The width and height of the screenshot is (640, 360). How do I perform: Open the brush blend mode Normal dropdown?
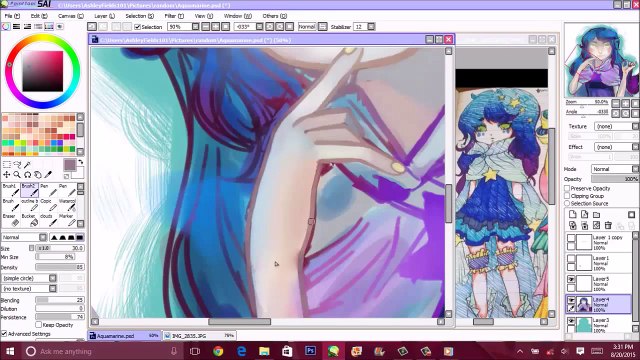(42, 237)
